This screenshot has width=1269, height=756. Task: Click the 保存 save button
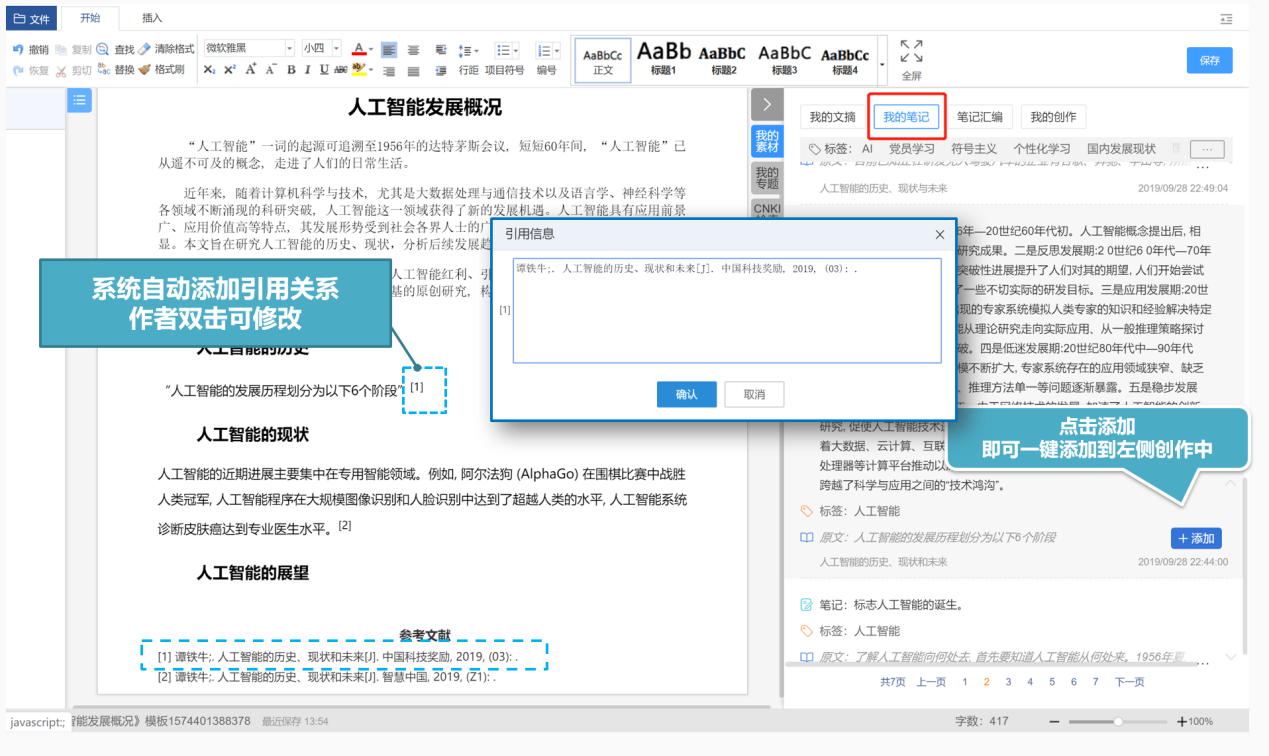pos(1209,60)
